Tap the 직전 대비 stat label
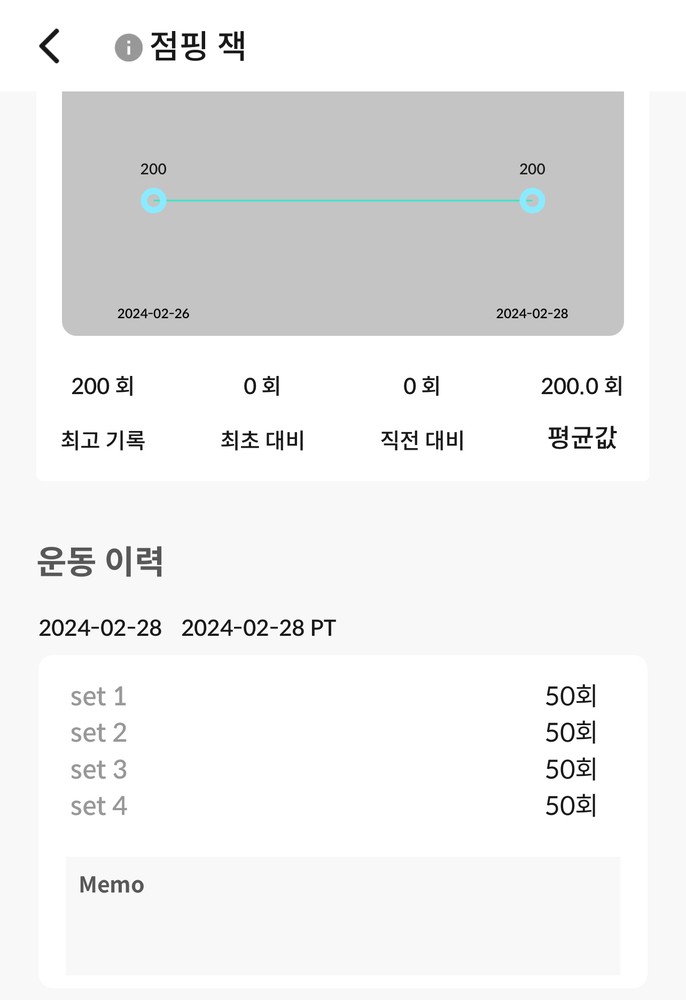 click(422, 440)
